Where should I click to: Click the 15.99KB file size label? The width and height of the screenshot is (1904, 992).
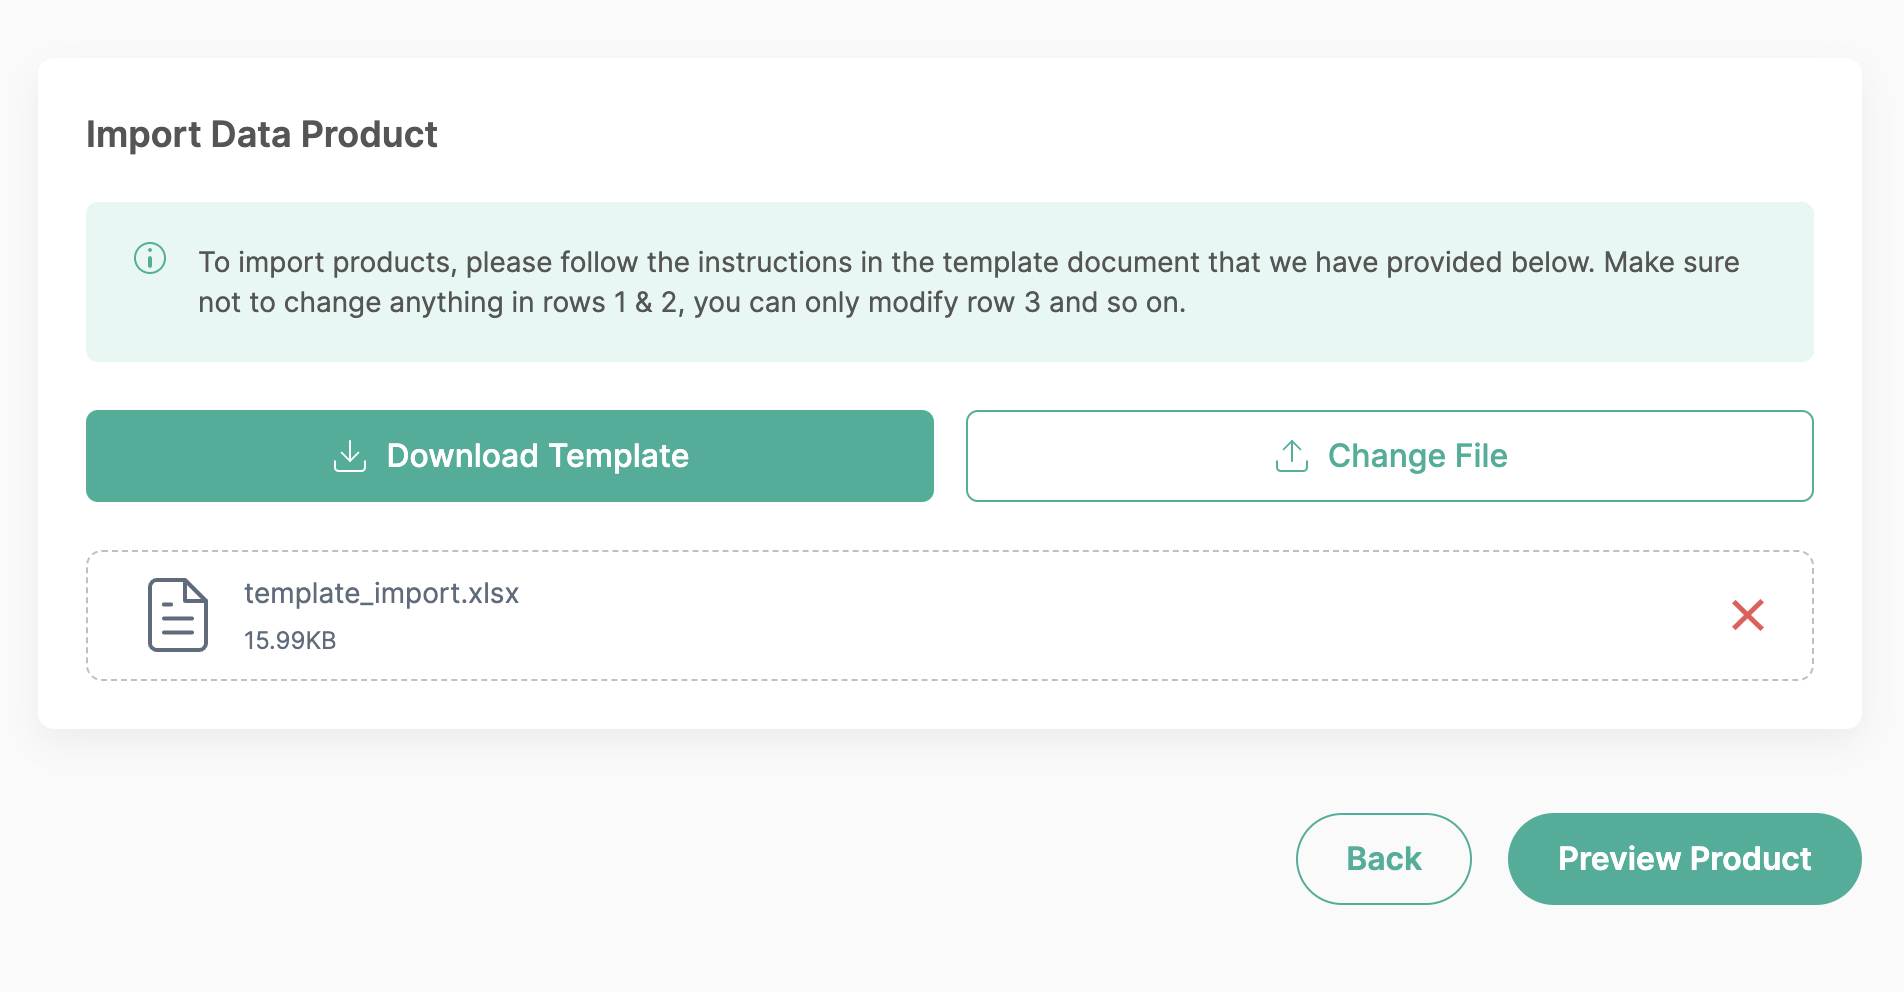(290, 640)
